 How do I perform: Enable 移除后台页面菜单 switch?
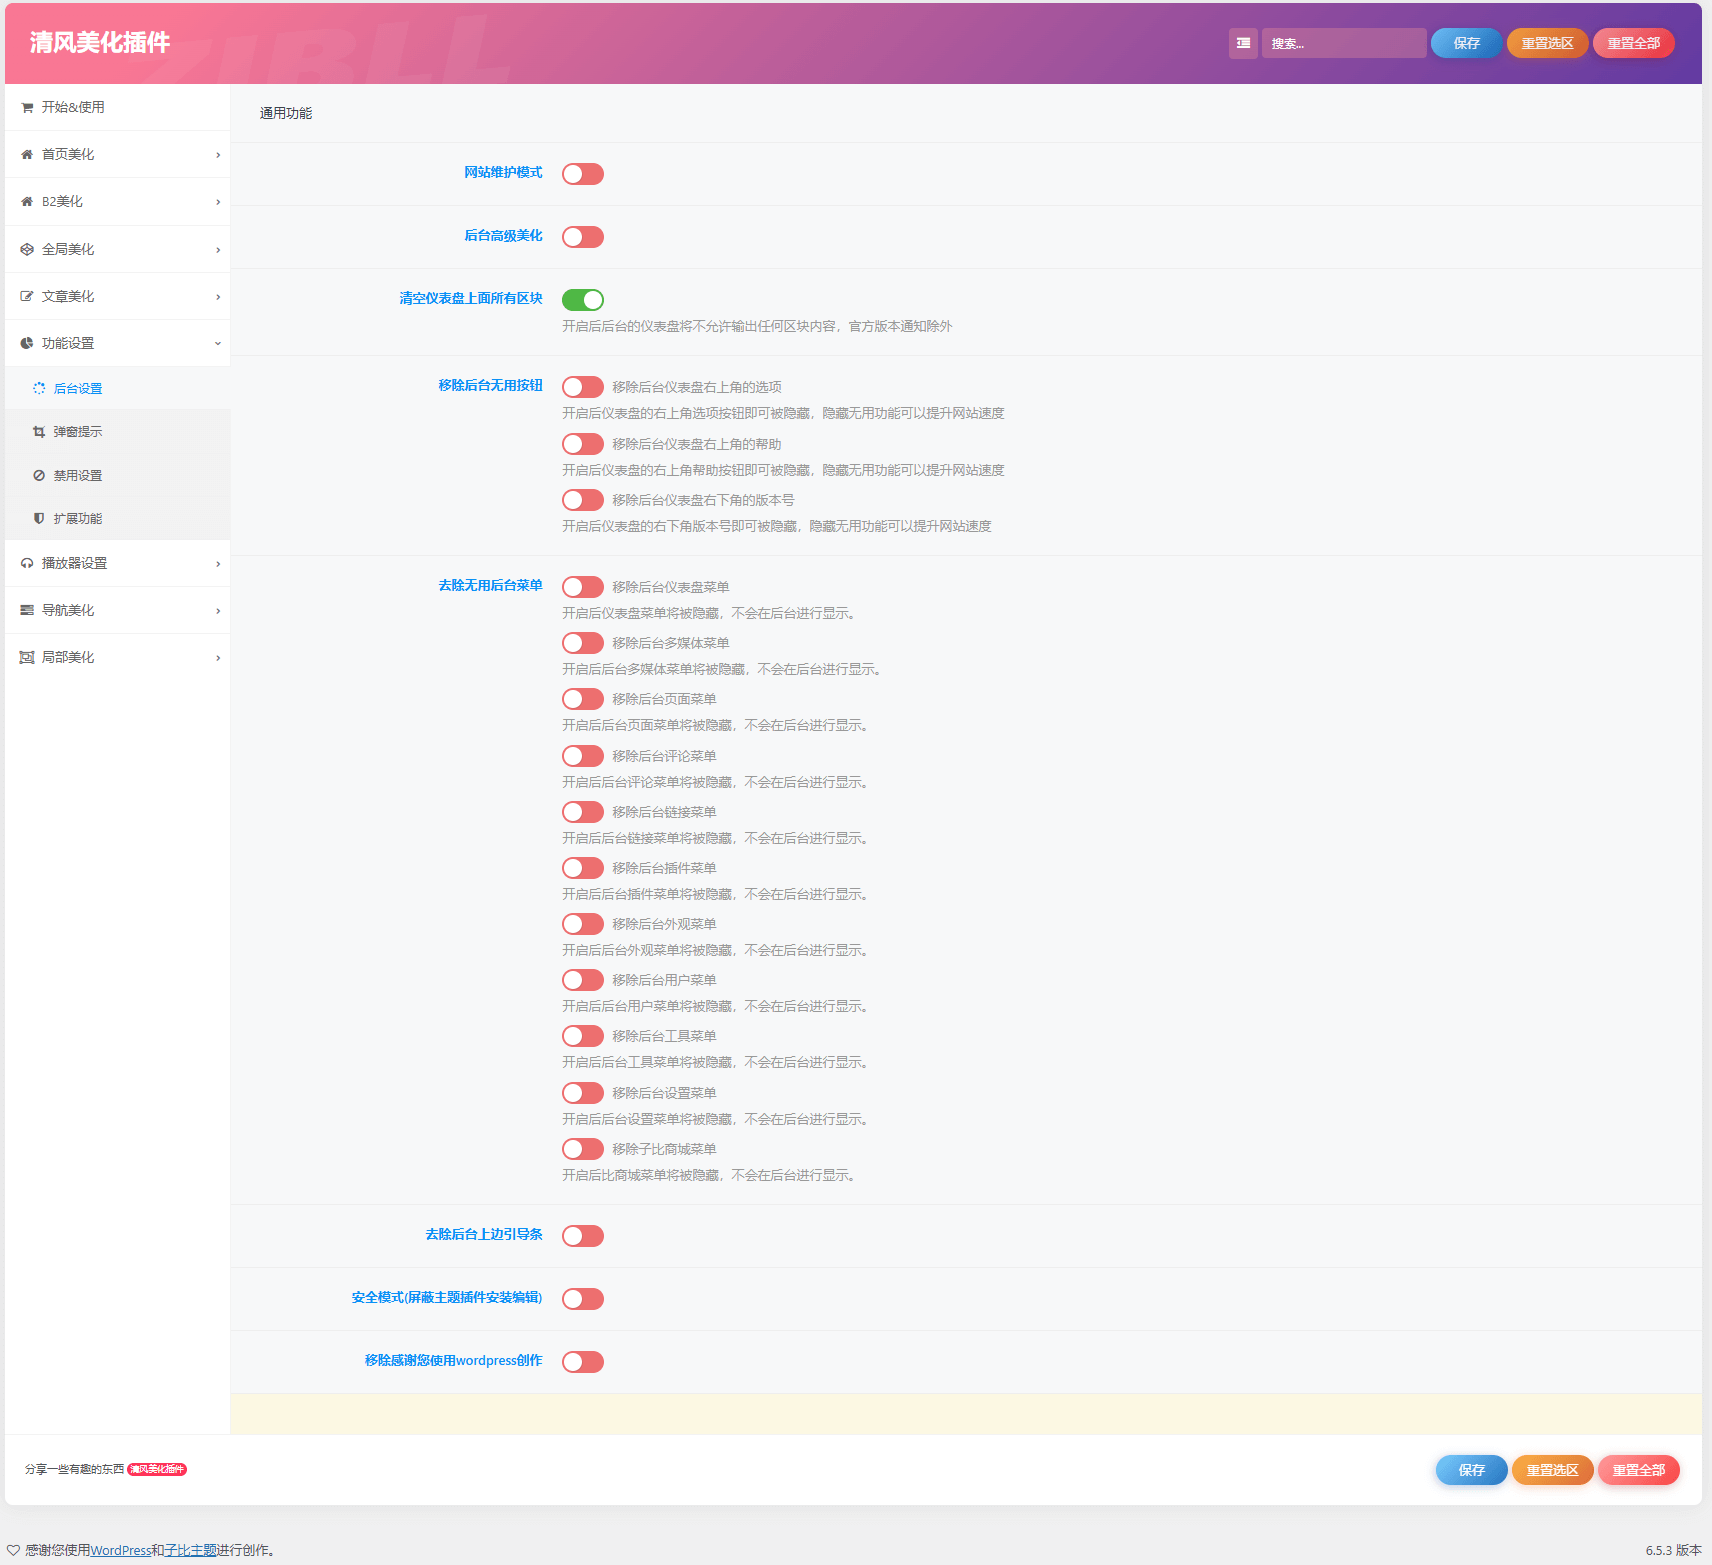point(583,699)
